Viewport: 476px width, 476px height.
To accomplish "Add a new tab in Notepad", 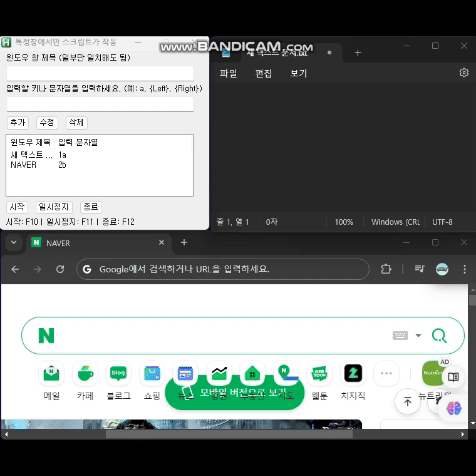I will click(x=358, y=53).
